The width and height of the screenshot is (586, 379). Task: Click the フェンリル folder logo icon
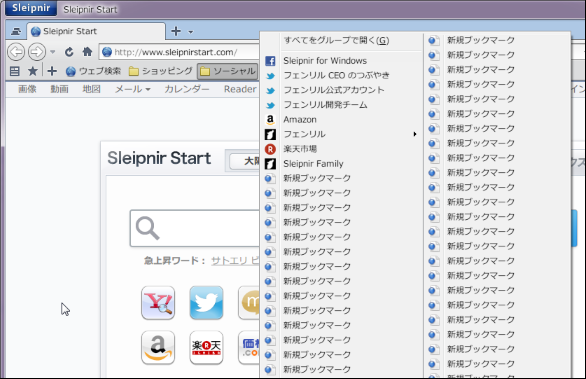pos(270,134)
